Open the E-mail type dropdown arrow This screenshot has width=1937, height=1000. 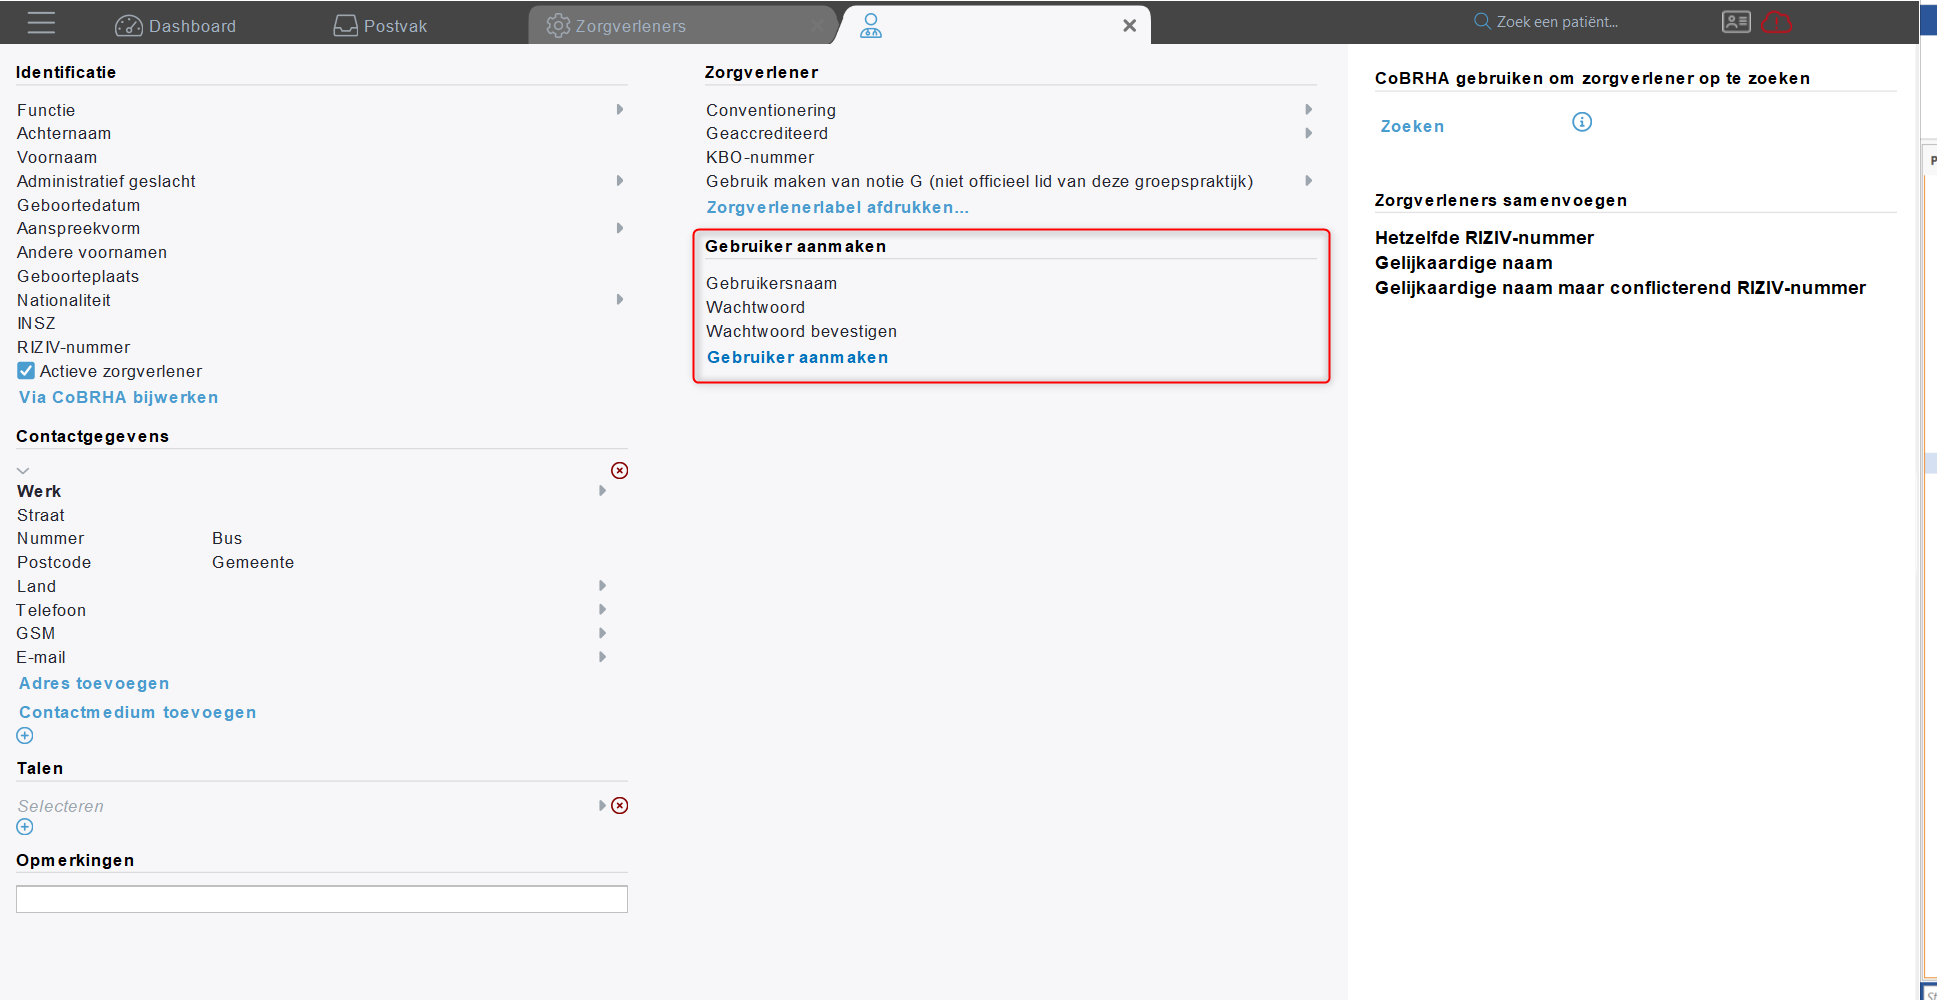click(x=602, y=657)
